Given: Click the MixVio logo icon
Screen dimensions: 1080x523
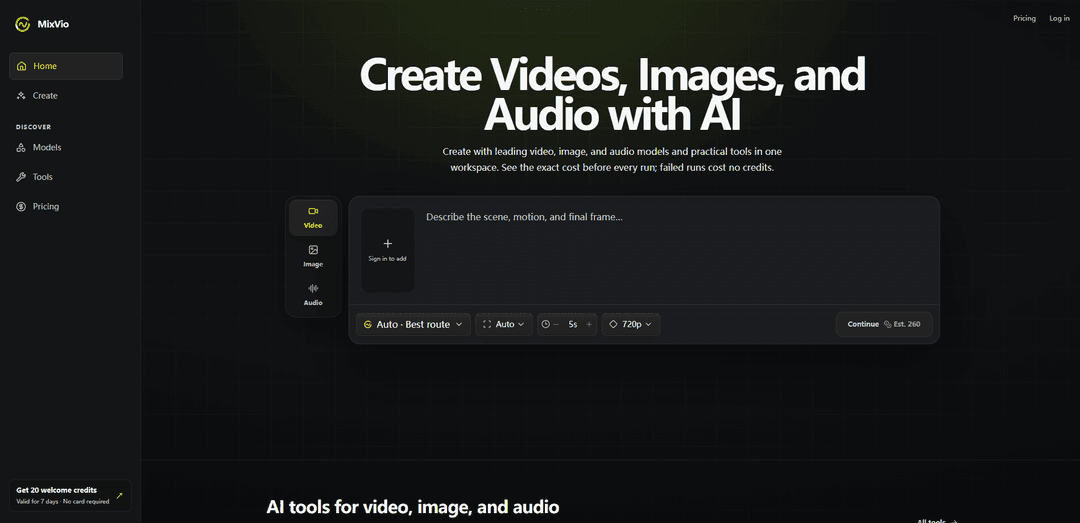Looking at the screenshot, I should tap(23, 24).
